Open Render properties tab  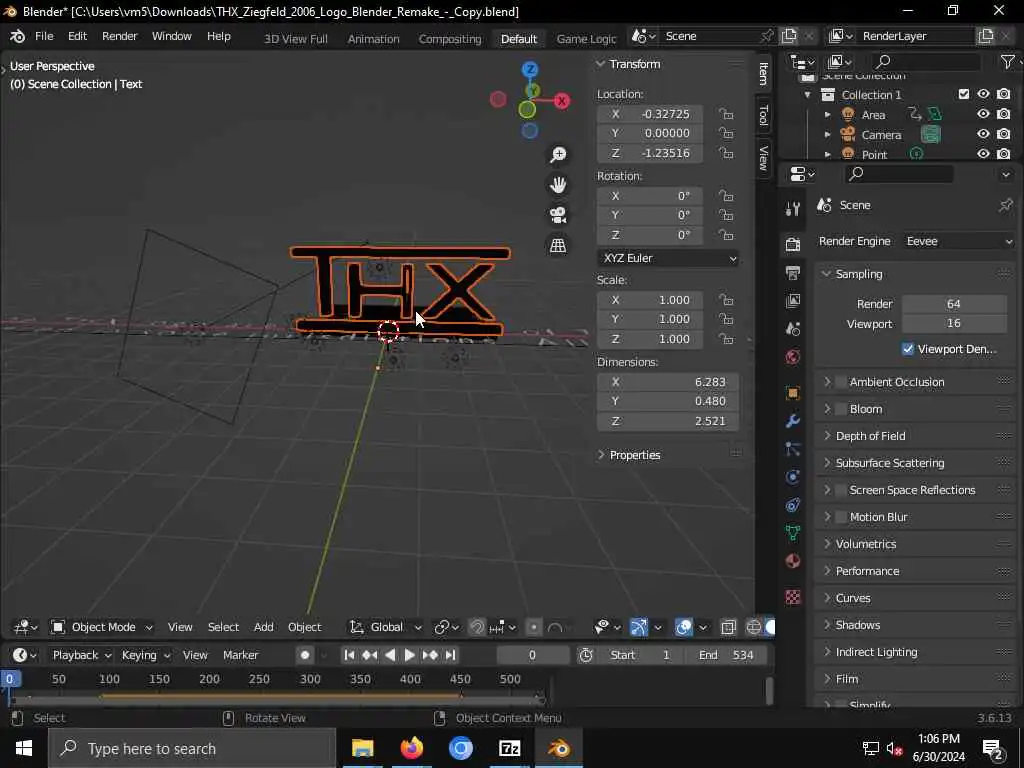[x=793, y=244]
